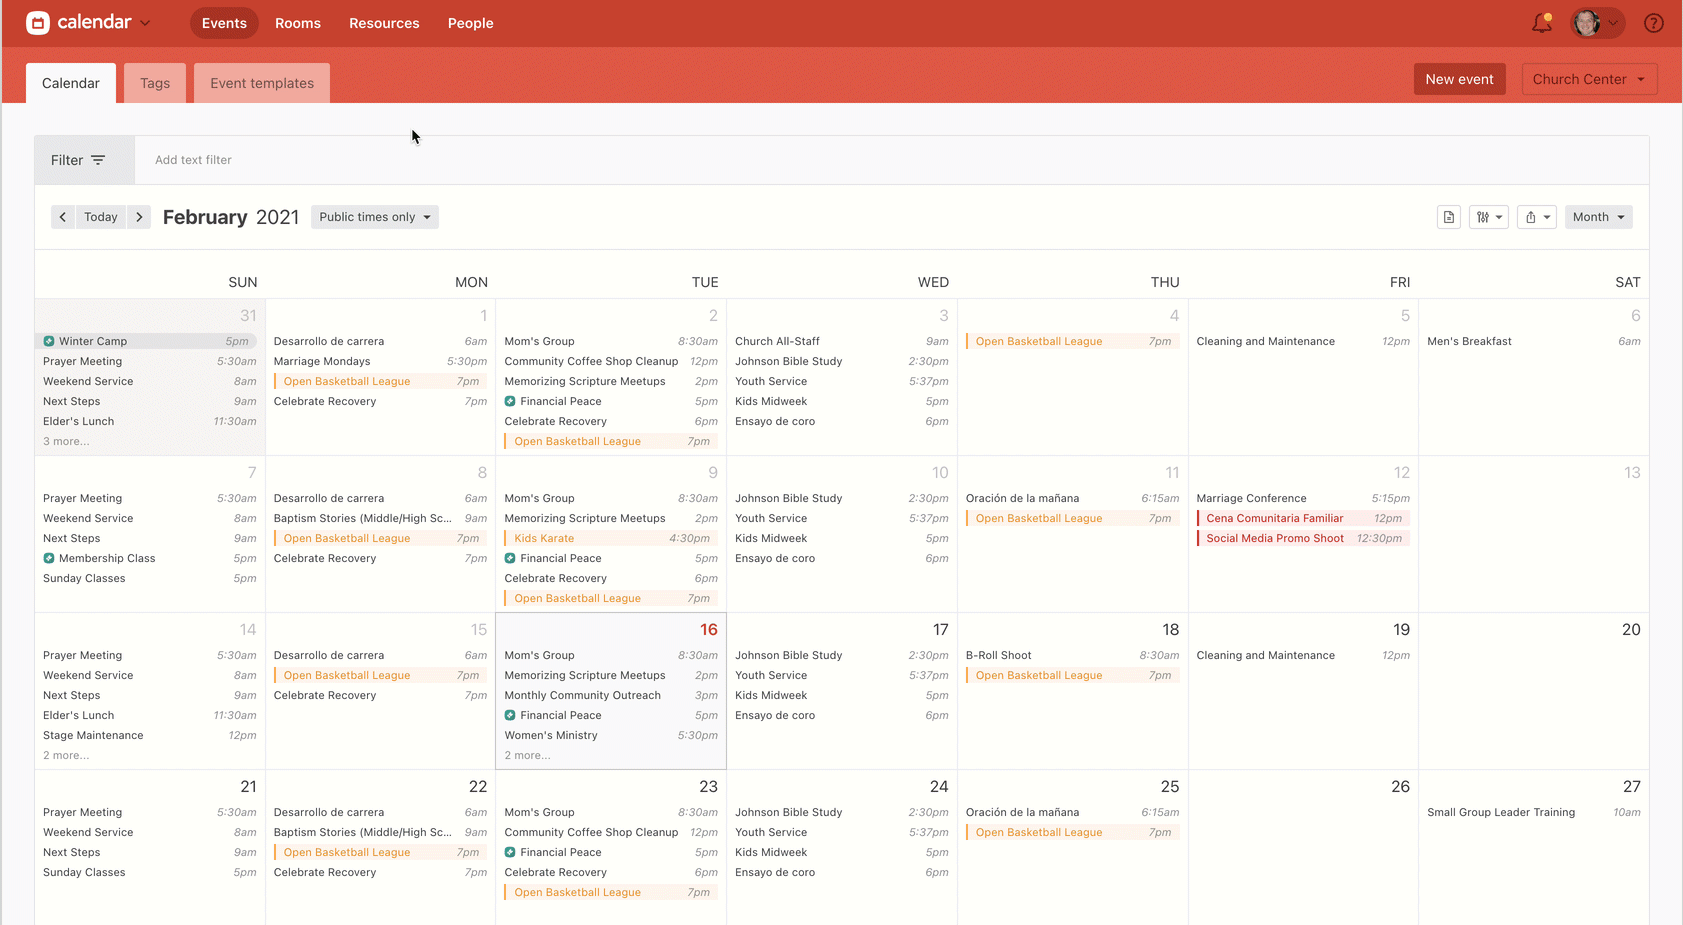
Task: Open the share/export icon menu
Action: click(x=1536, y=217)
